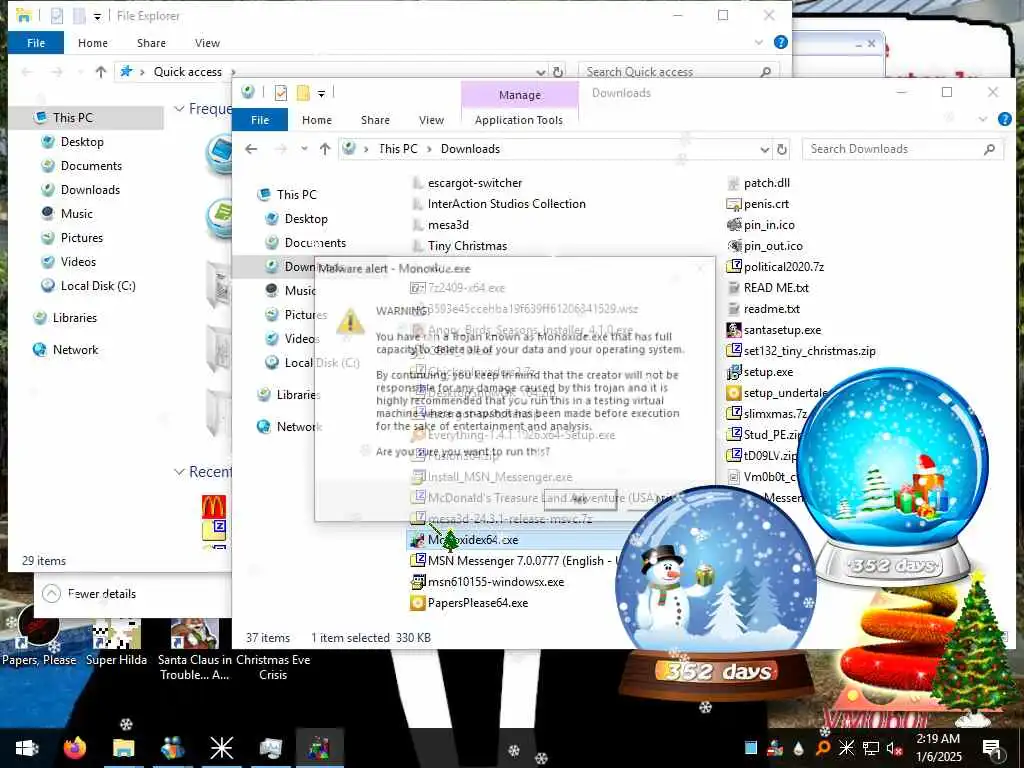The height and width of the screenshot is (768, 1024).
Task: Click the warning icon in Malware alert dialog
Action: pyautogui.click(x=351, y=321)
